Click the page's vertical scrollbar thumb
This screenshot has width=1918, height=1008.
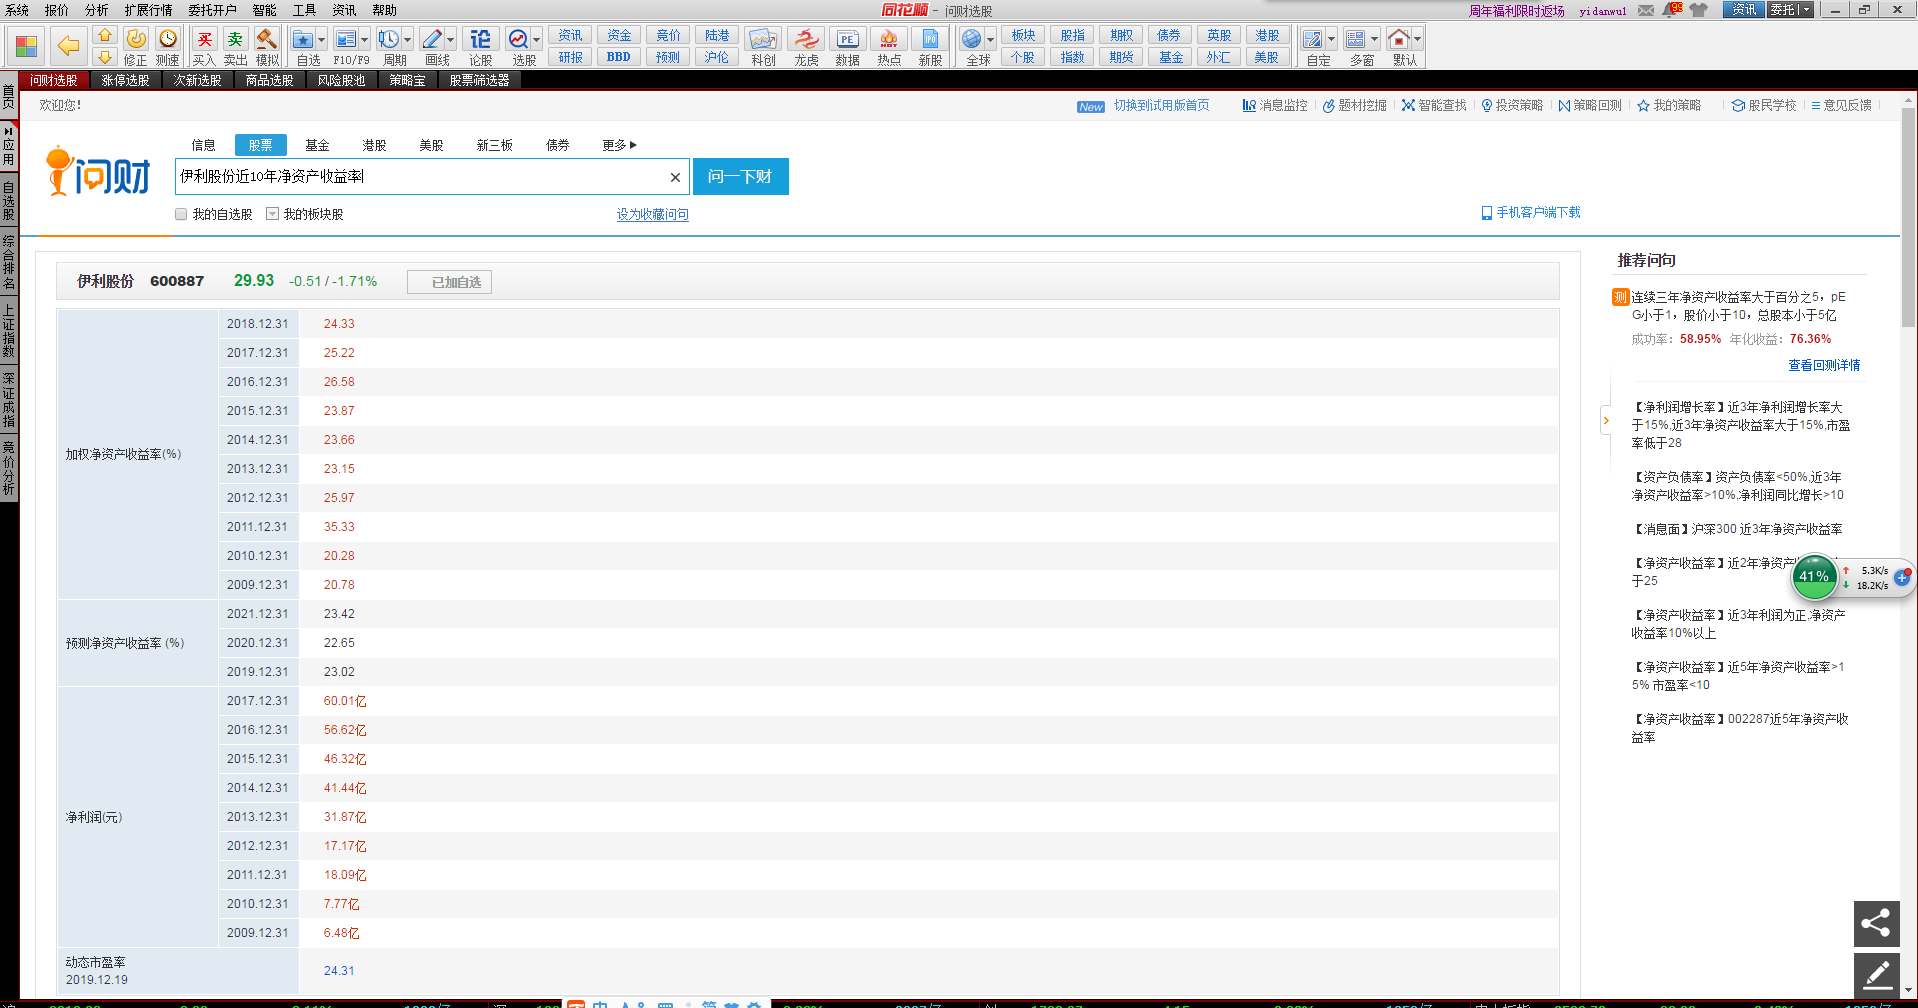(x=1909, y=218)
